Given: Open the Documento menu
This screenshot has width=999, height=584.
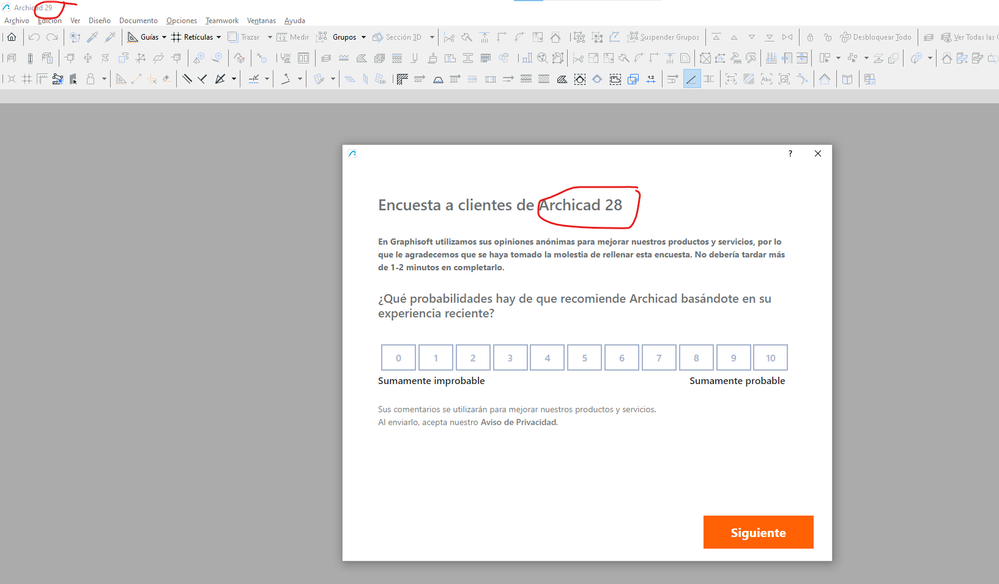Looking at the screenshot, I should tap(138, 20).
